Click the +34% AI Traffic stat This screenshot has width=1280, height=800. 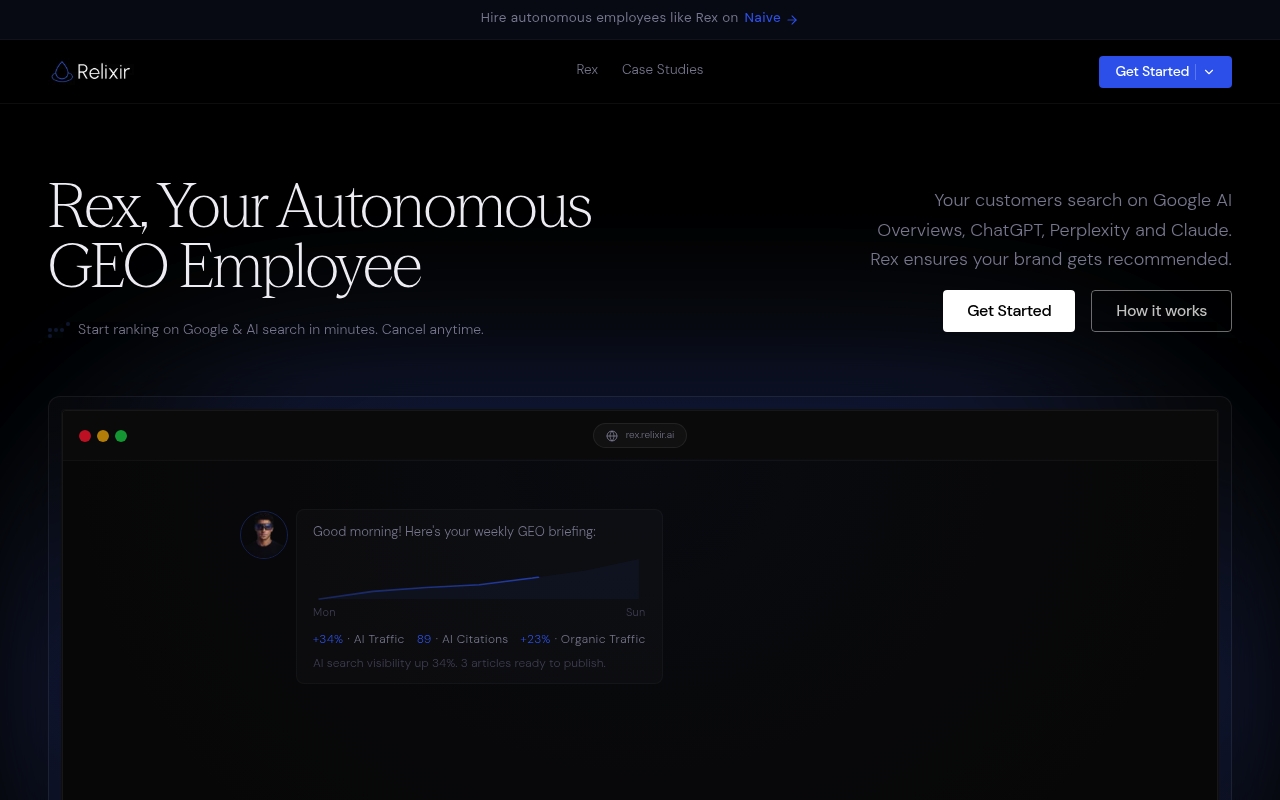coord(358,639)
